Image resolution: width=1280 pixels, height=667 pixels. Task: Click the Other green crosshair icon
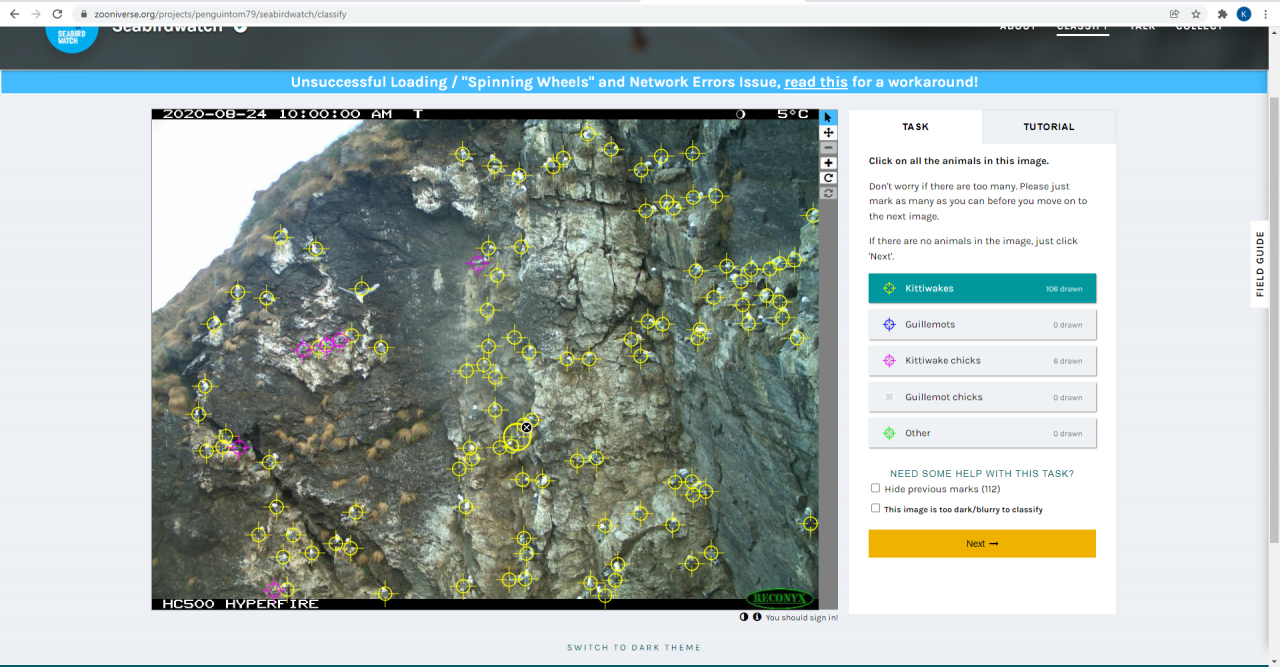(x=889, y=433)
